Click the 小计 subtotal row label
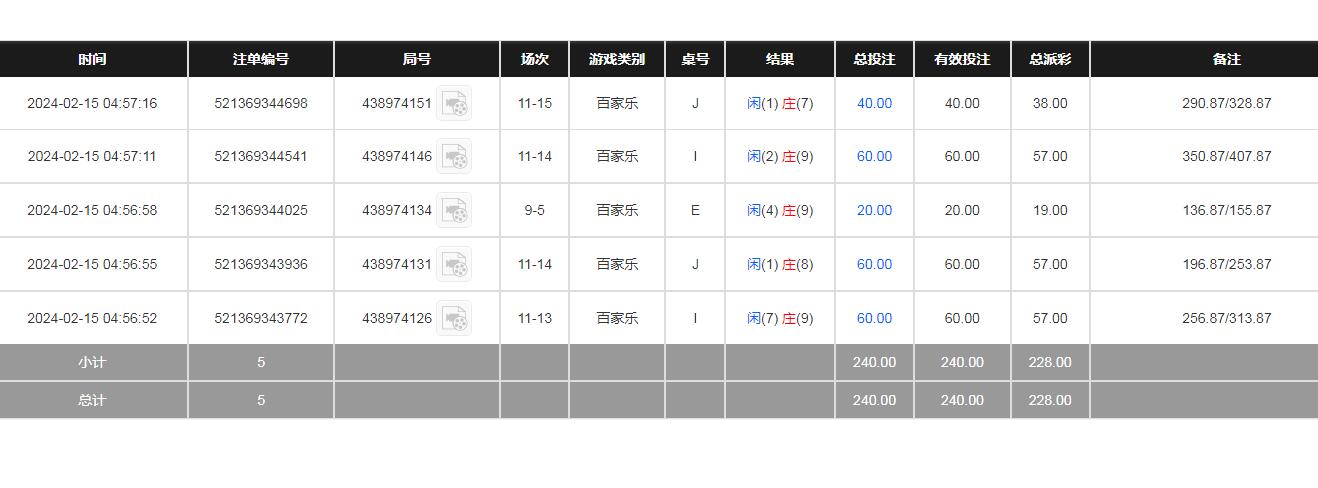 coord(92,362)
